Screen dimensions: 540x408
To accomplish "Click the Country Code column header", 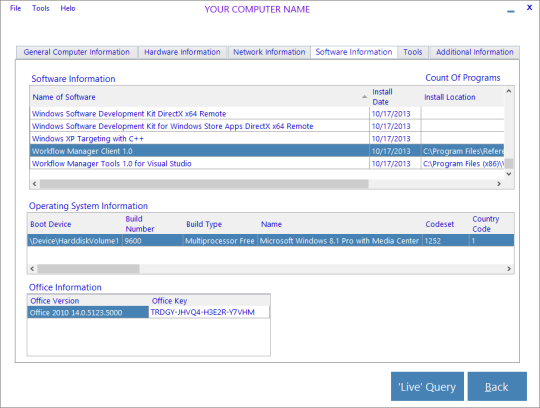I will click(x=491, y=224).
